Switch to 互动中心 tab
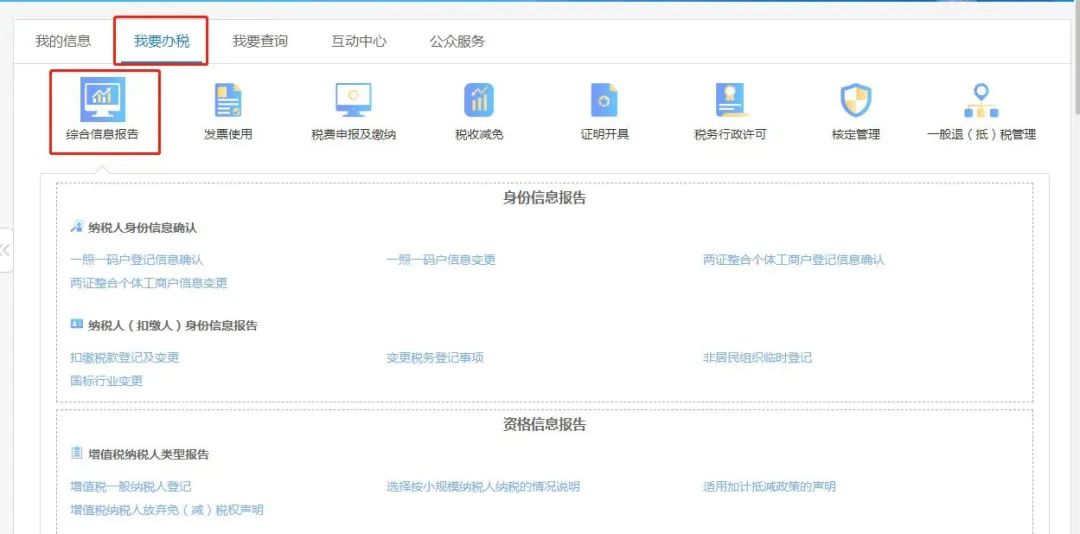 click(359, 41)
